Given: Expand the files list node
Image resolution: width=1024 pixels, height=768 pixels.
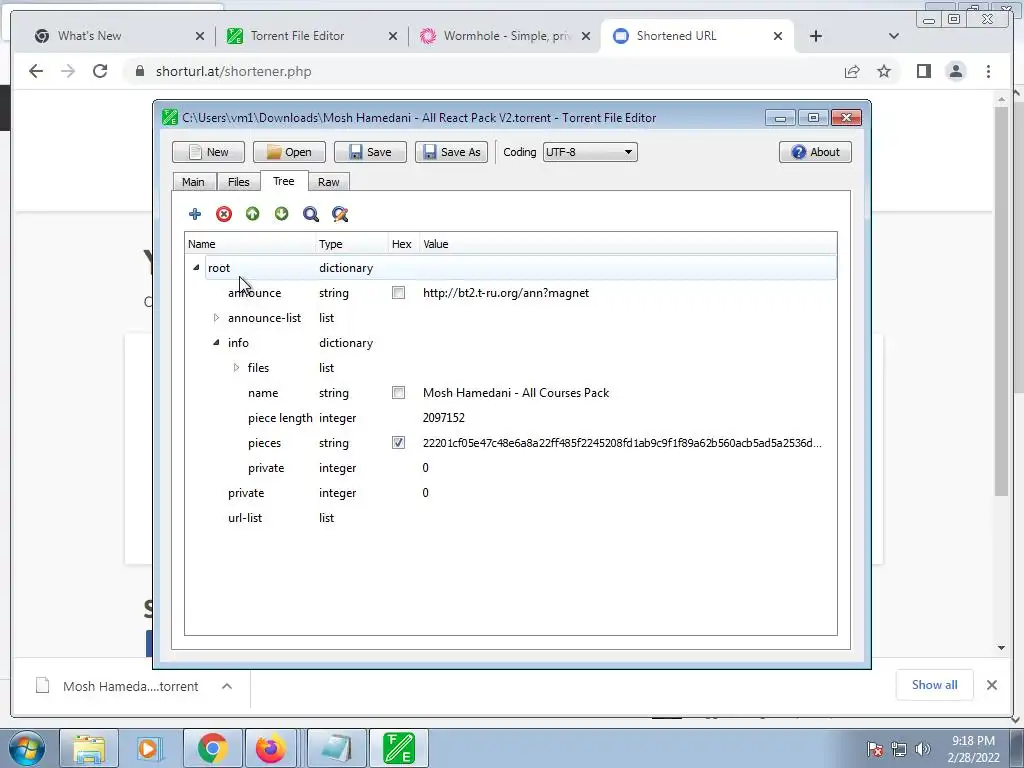Looking at the screenshot, I should 236,368.
